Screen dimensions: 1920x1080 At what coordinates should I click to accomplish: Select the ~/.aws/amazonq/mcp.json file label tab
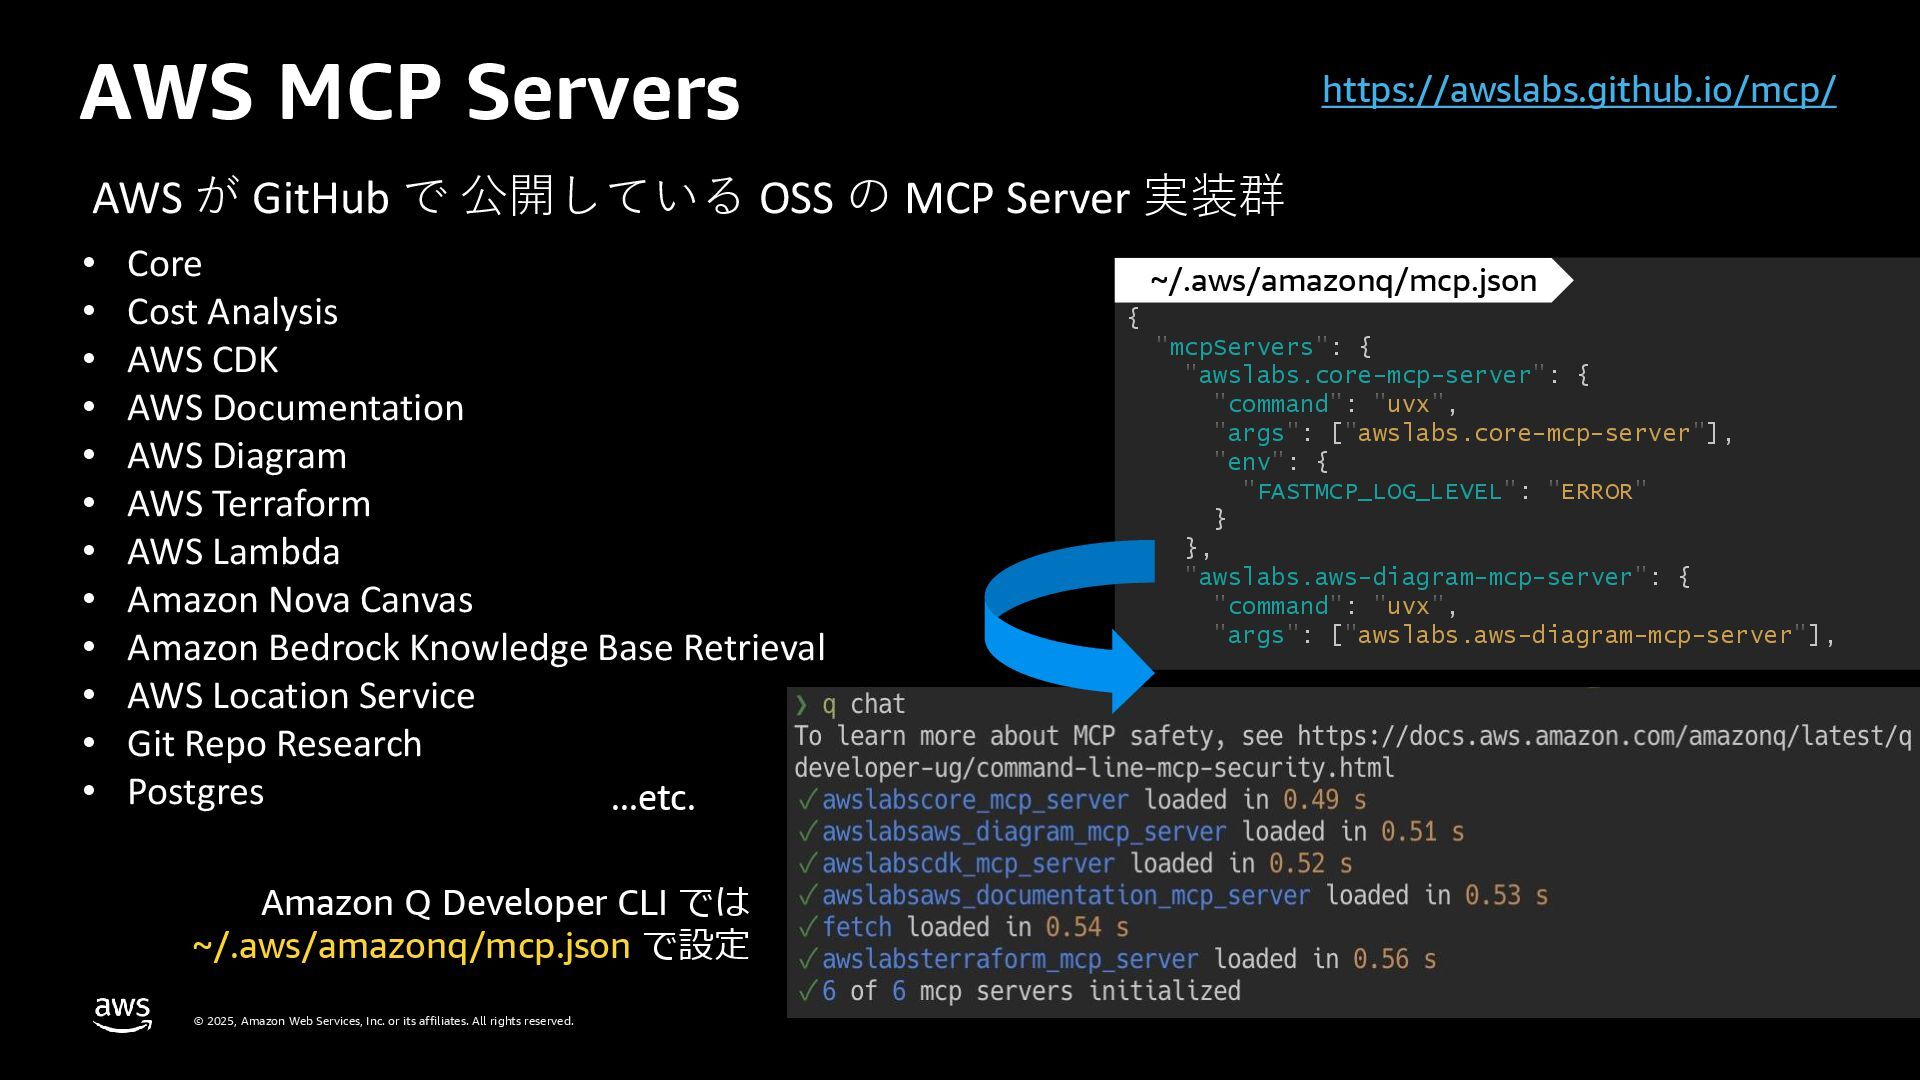[x=1342, y=281]
